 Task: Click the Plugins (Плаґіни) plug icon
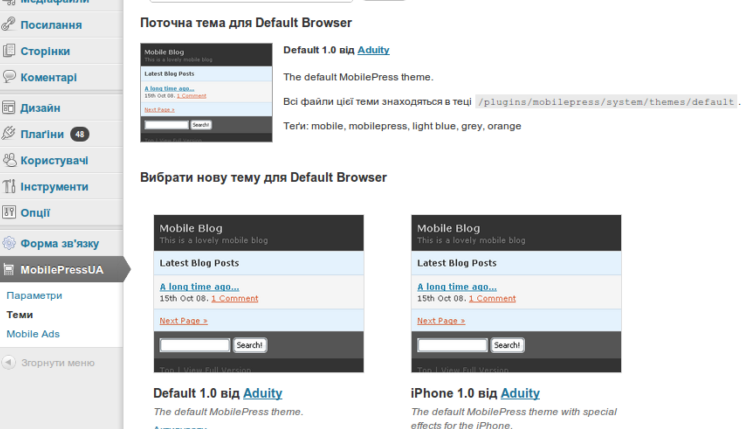(9, 134)
